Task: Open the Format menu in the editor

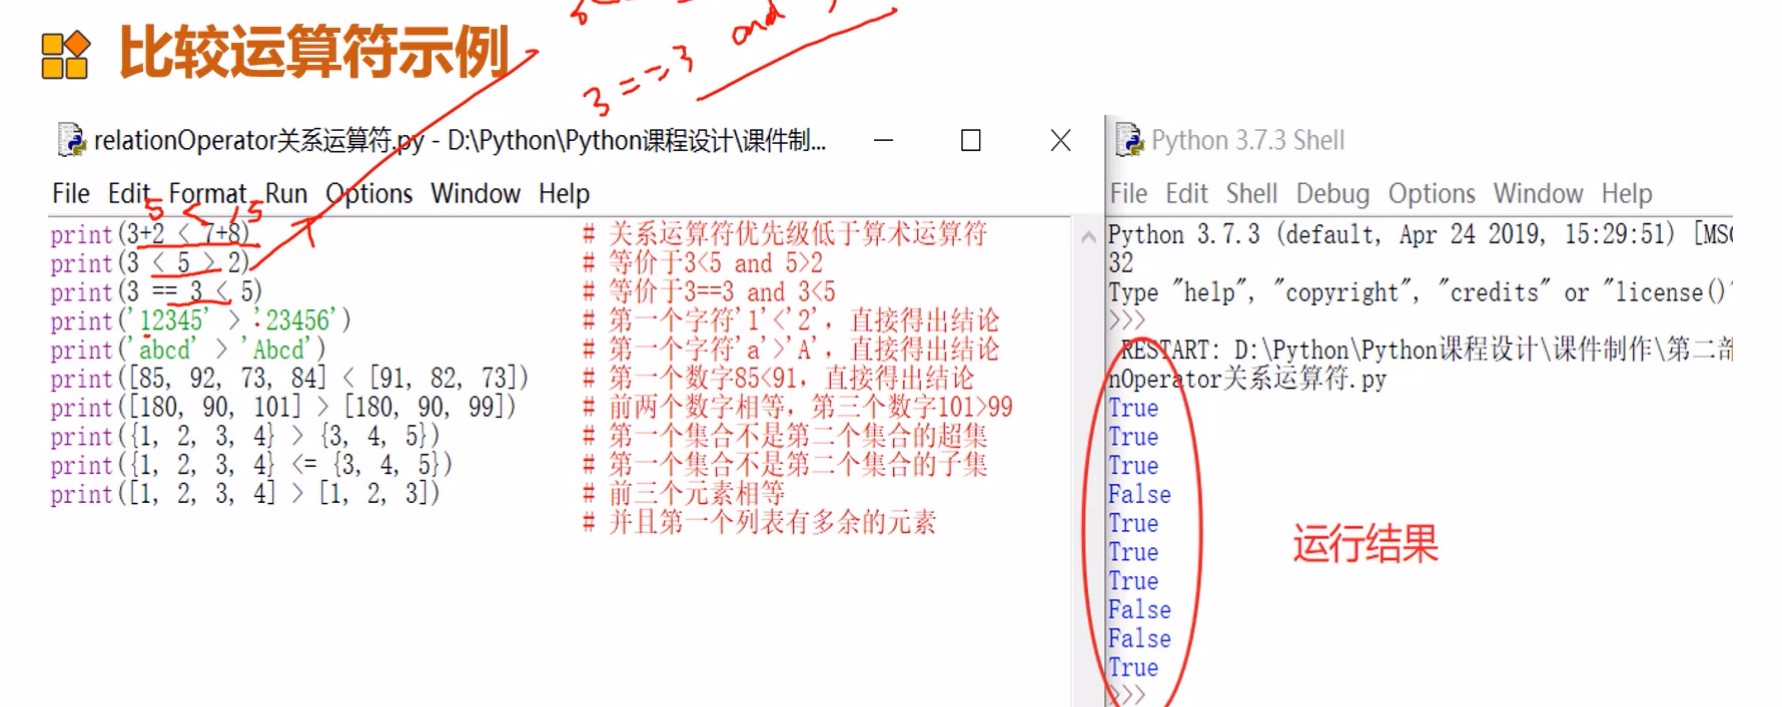Action: point(207,193)
